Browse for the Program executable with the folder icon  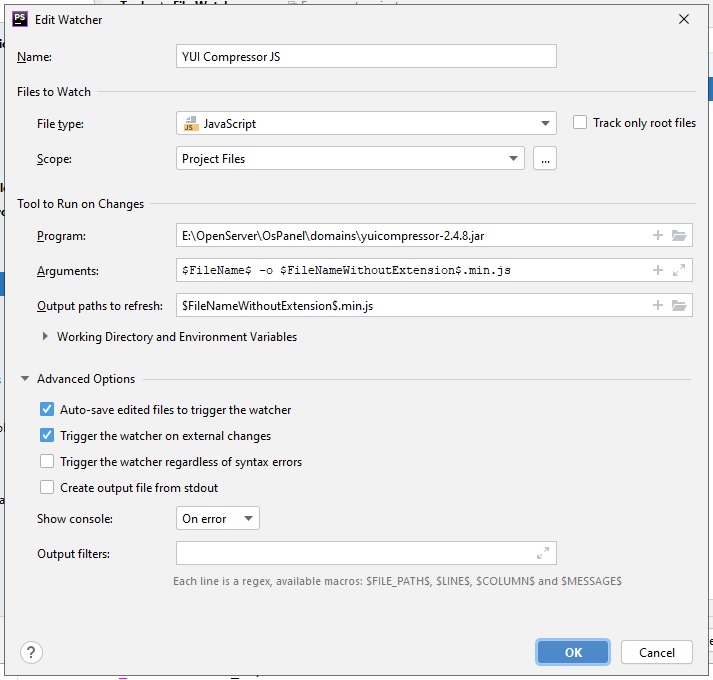[x=679, y=235]
